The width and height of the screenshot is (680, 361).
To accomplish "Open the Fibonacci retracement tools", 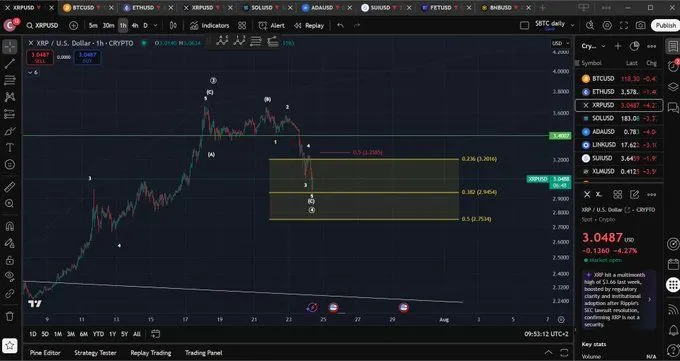I will point(10,80).
